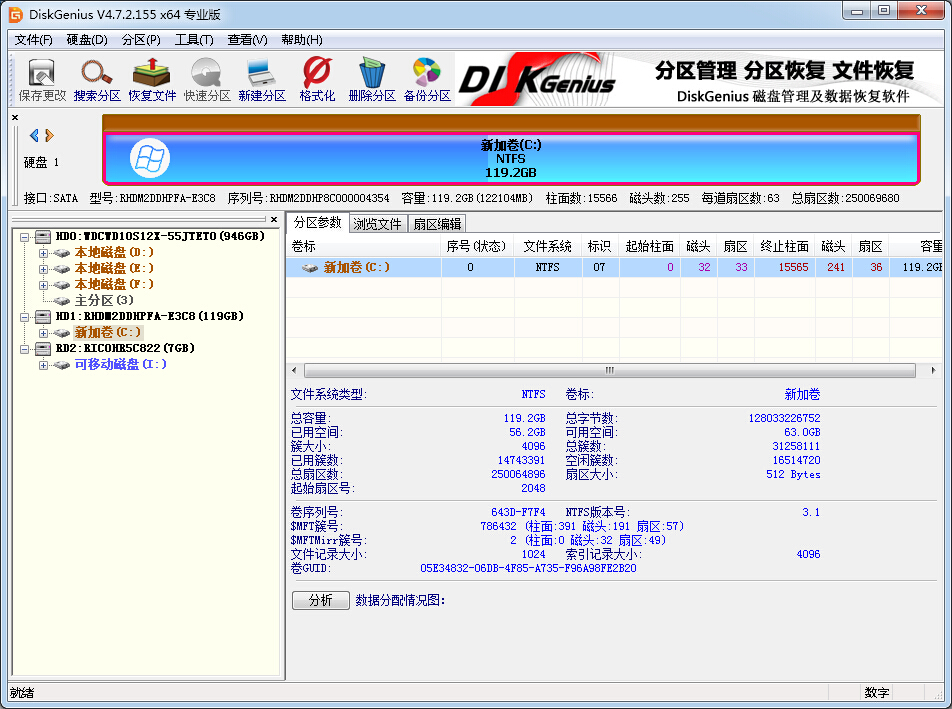The height and width of the screenshot is (709, 952).
Task: Expand the 可移动磁盘(I:) tree node
Action: pyautogui.click(x=43, y=365)
